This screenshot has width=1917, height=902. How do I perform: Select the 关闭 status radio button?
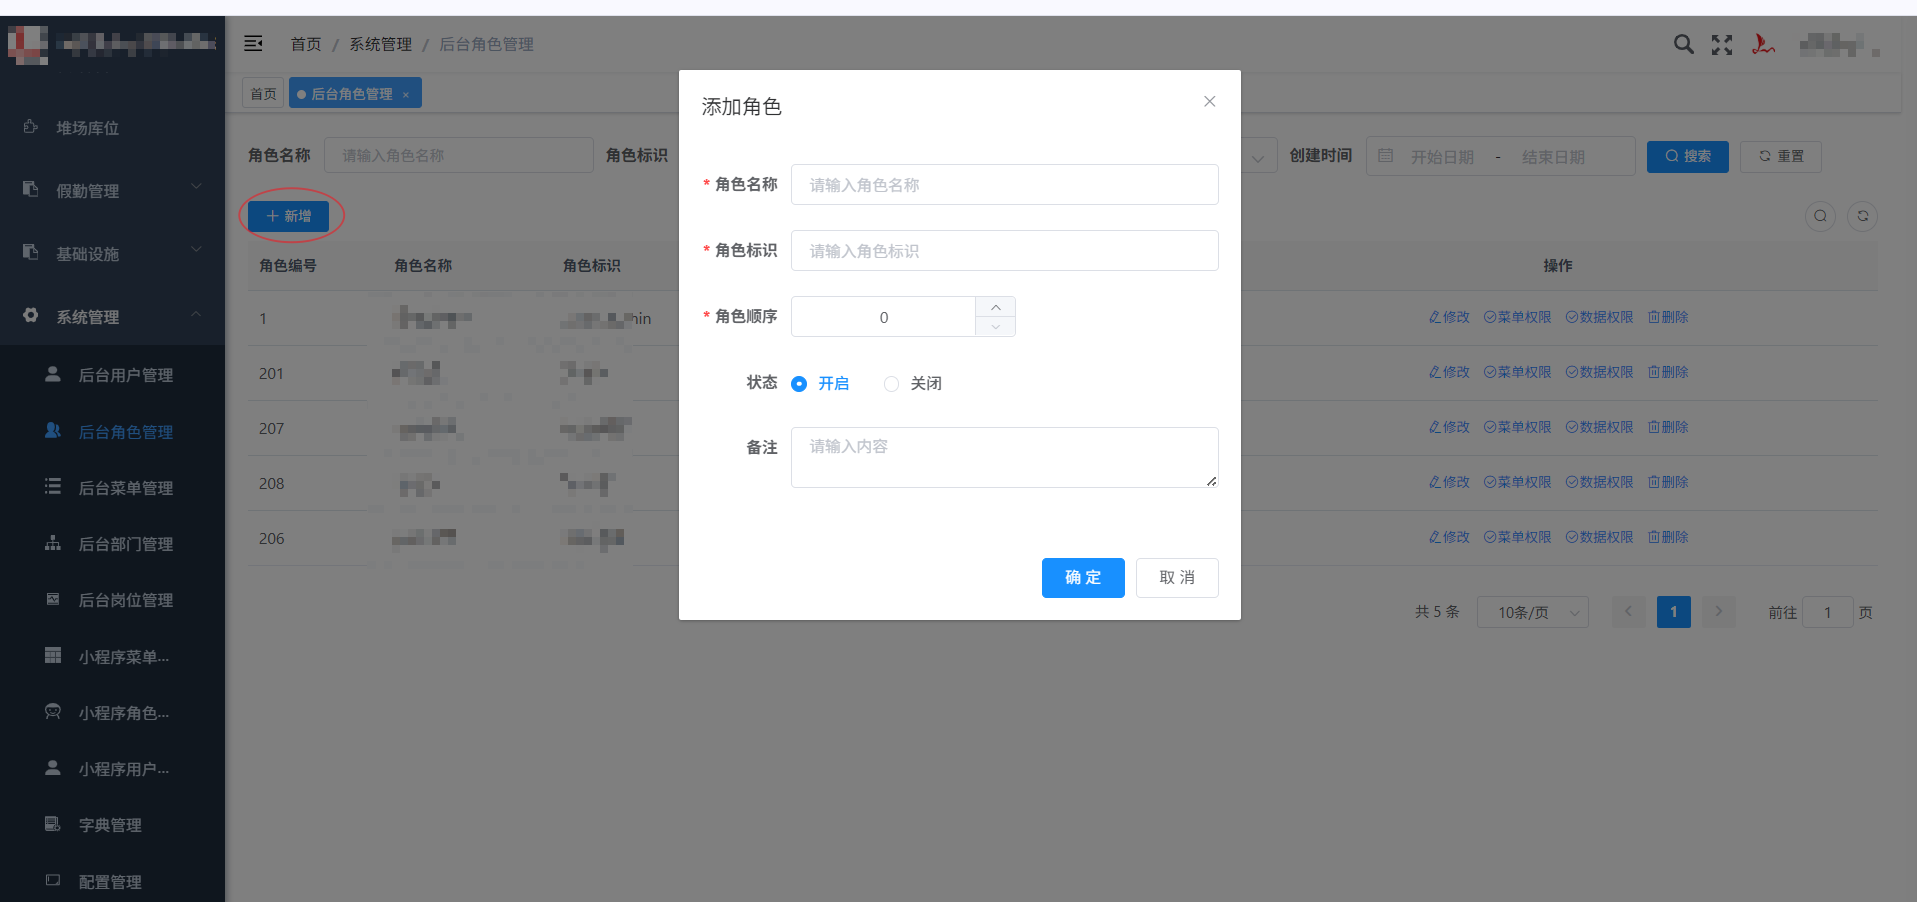coord(891,383)
